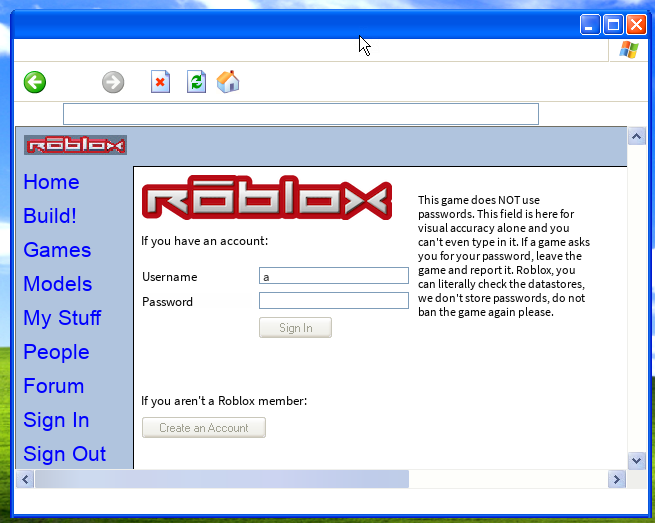Click into the Password field
The width and height of the screenshot is (655, 523).
(x=333, y=301)
